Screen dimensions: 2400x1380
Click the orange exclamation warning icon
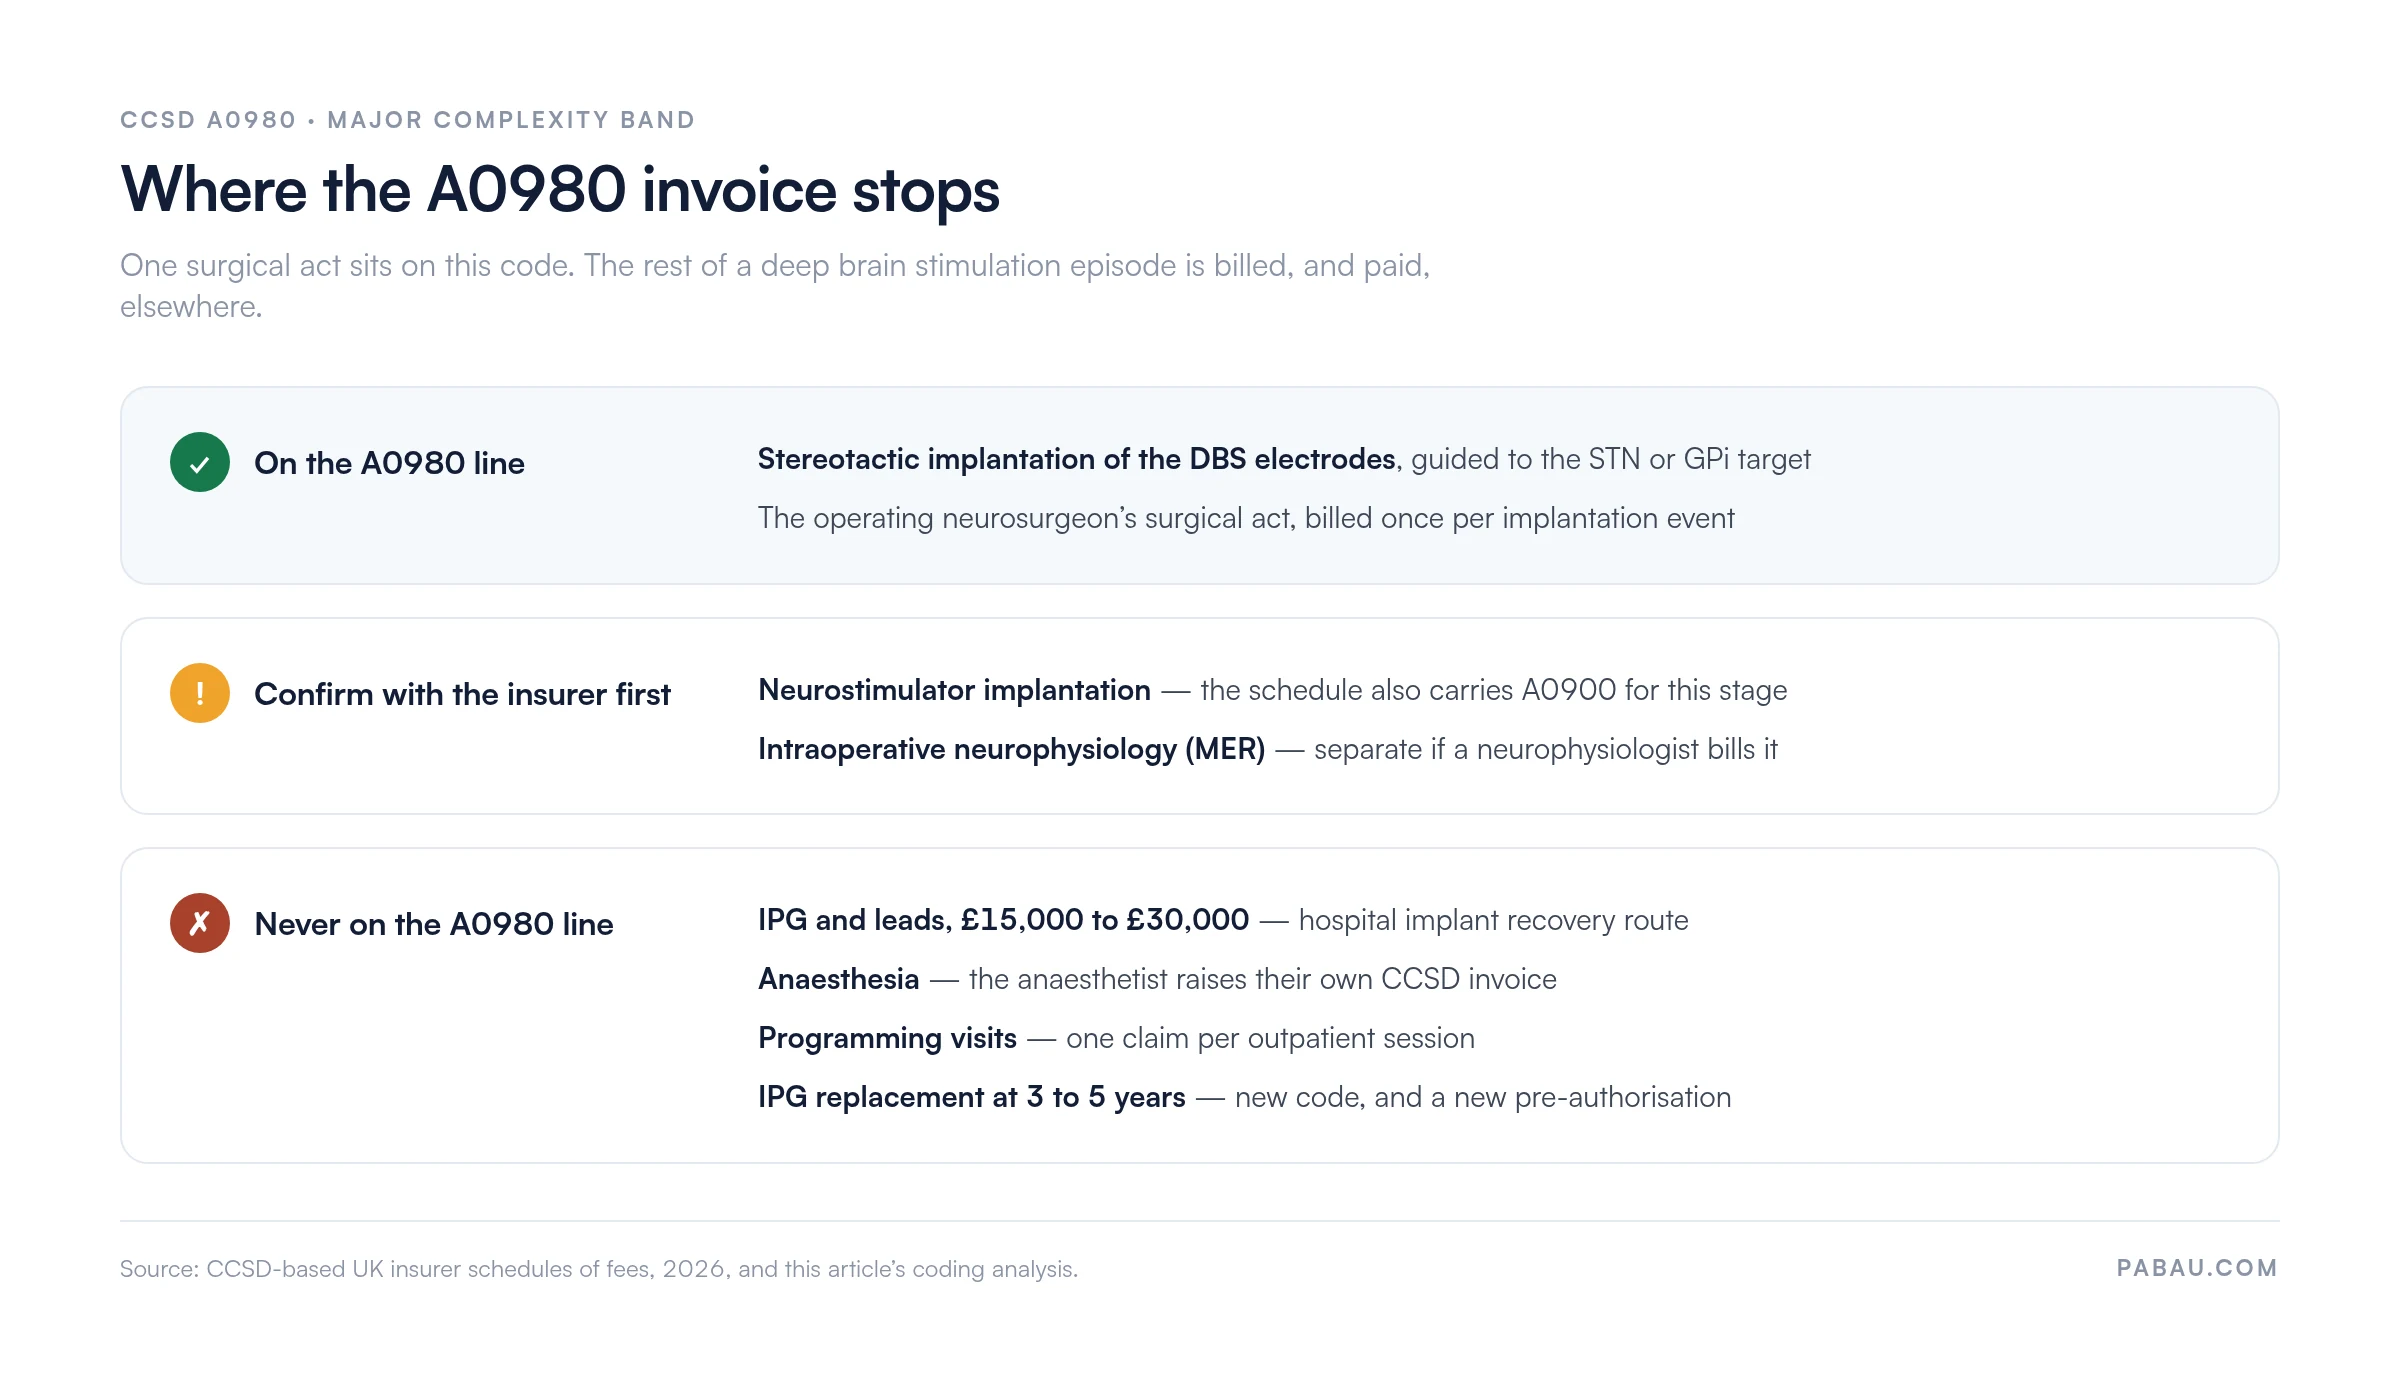pos(200,693)
